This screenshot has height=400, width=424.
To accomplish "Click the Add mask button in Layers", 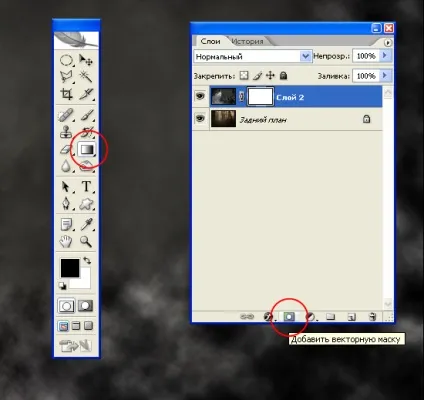I will pyautogui.click(x=289, y=316).
